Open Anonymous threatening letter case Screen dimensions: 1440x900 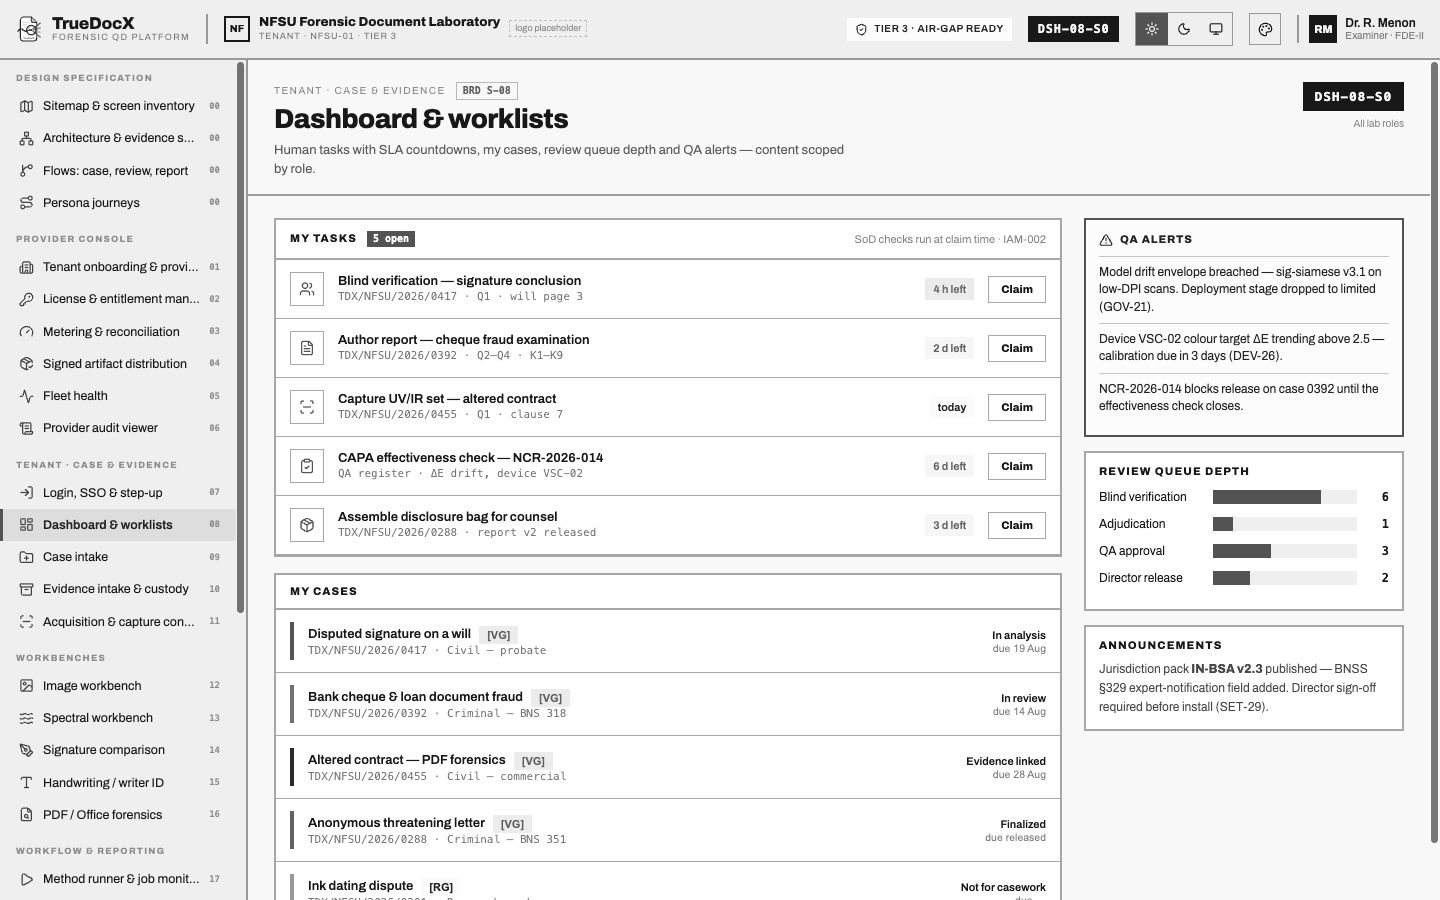(x=668, y=830)
